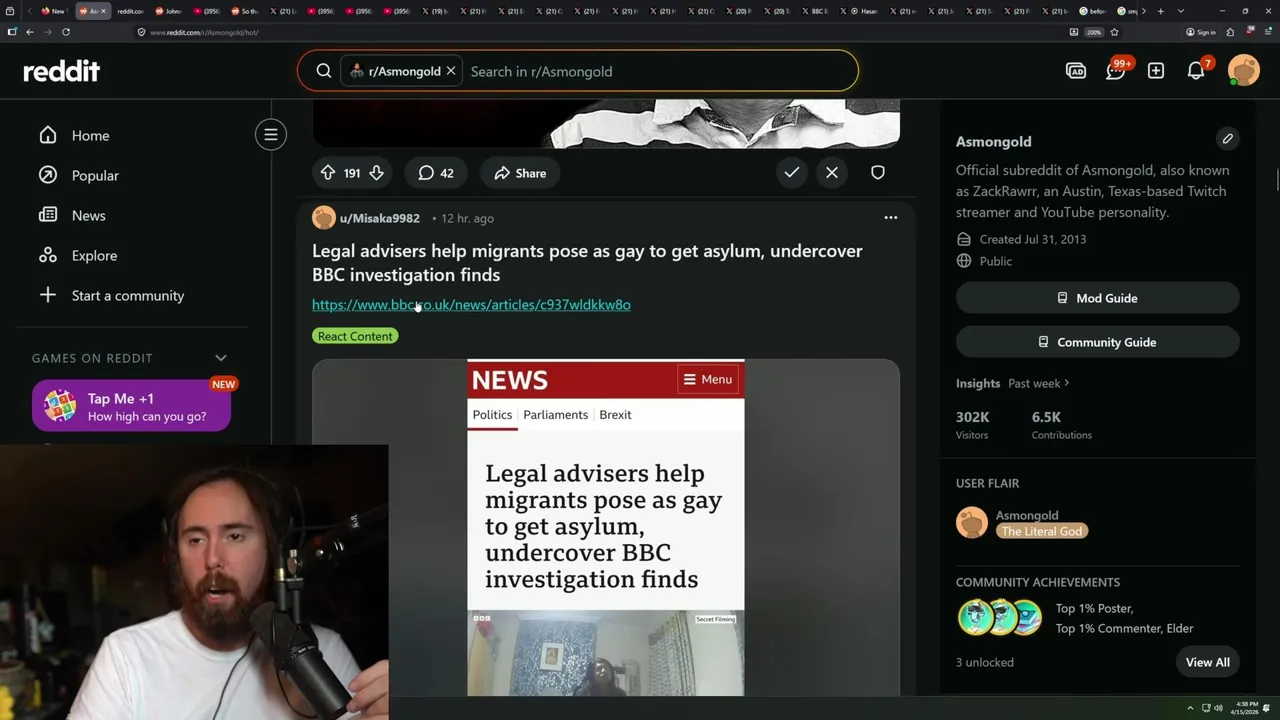Open the Community Guide button
The image size is (1280, 720).
pyautogui.click(x=1097, y=342)
